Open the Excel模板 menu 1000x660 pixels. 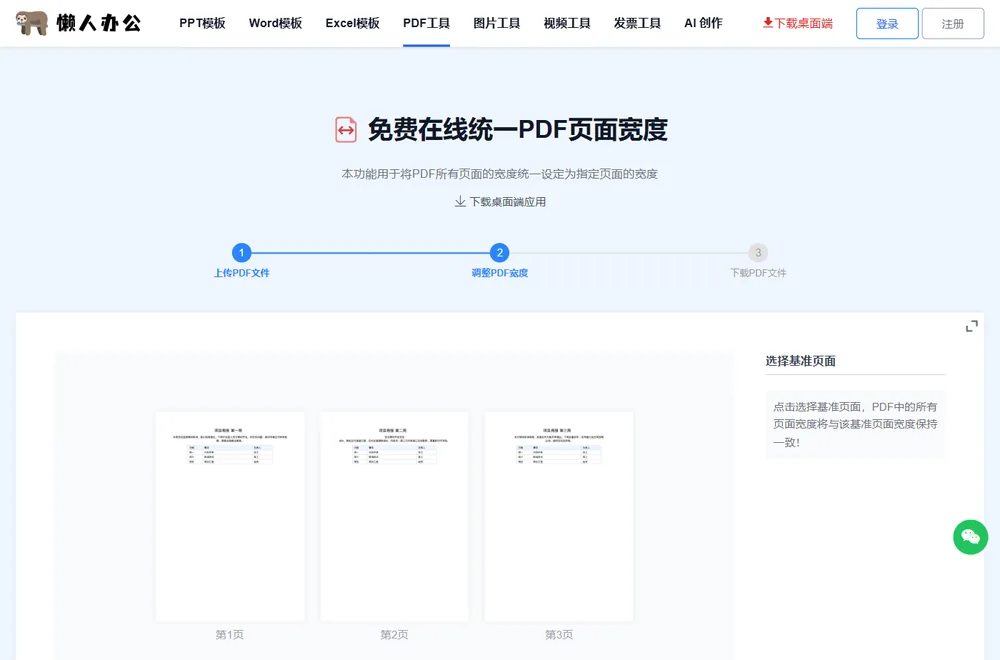point(353,24)
